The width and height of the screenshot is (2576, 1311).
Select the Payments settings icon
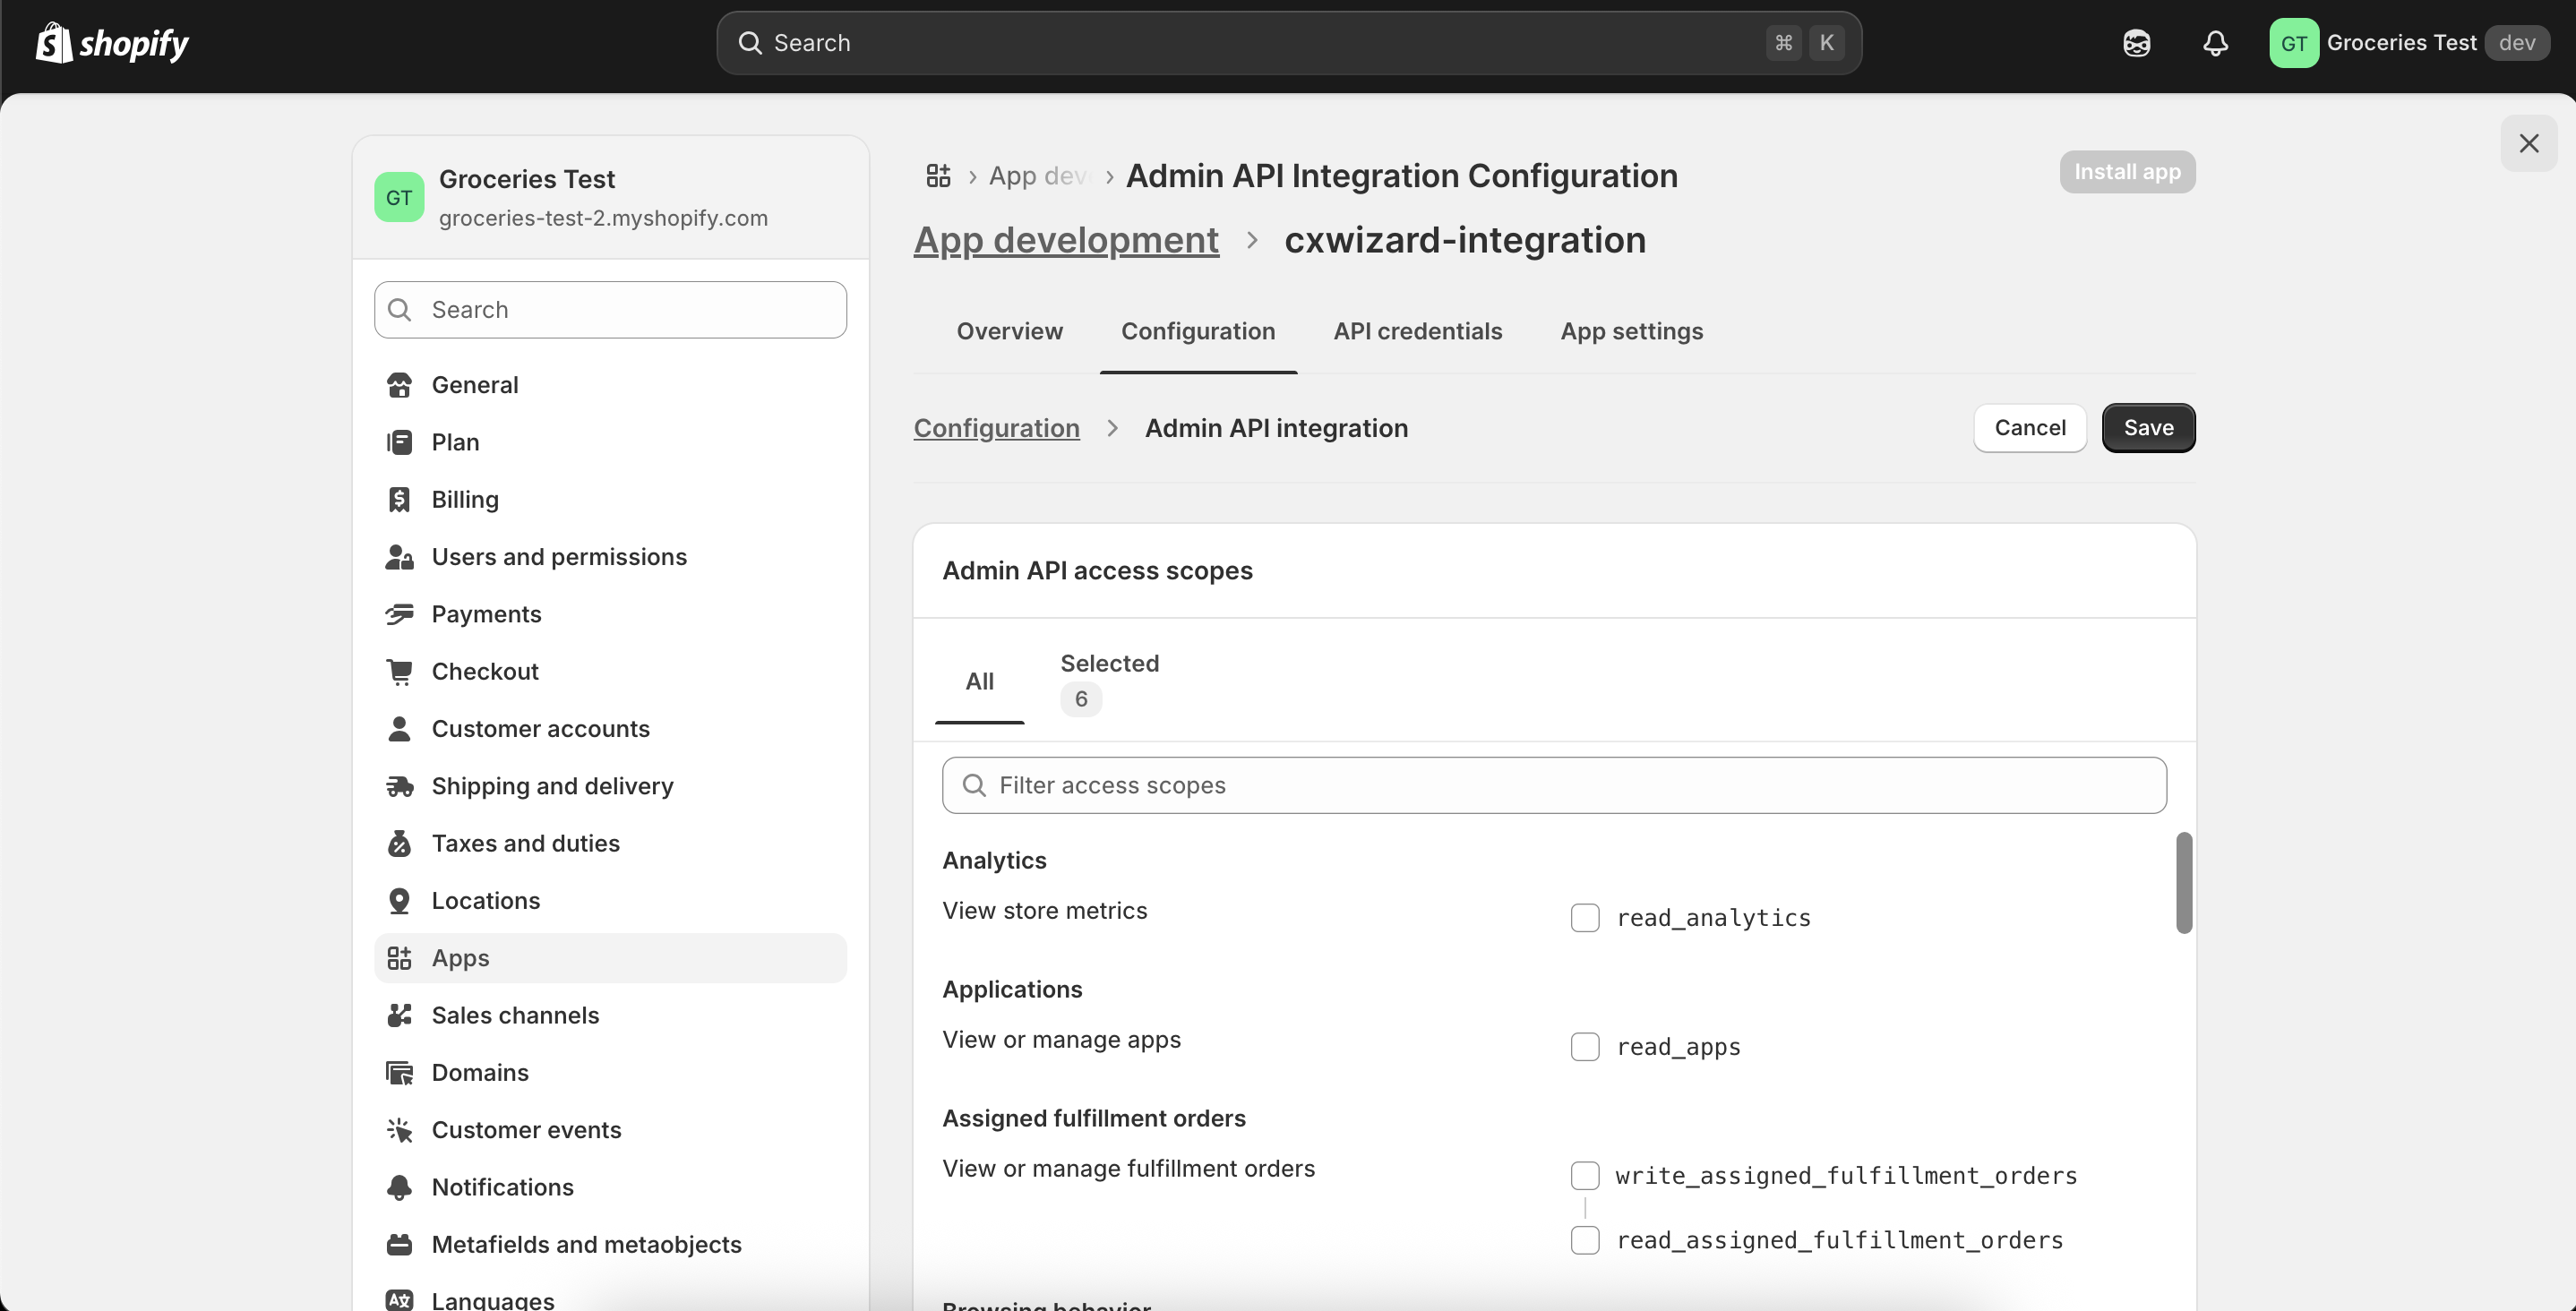point(399,614)
